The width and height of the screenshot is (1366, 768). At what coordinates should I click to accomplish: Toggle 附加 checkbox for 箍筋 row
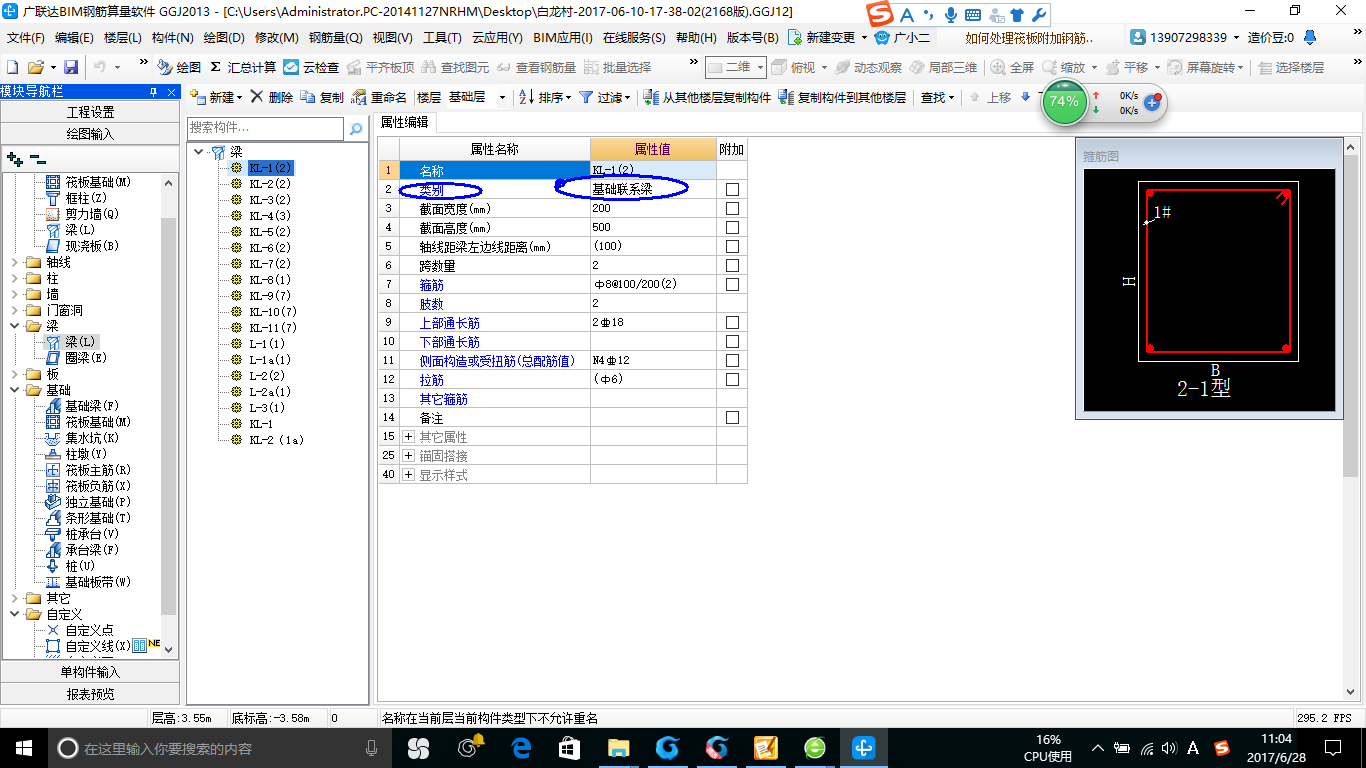[x=732, y=284]
